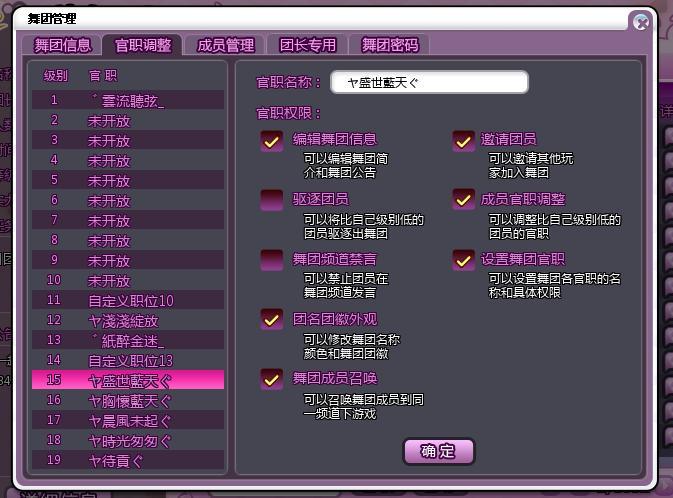Image resolution: width=673 pixels, height=498 pixels.
Task: Uncheck the 编辑舞团信息 permission checkbox
Action: (271, 141)
